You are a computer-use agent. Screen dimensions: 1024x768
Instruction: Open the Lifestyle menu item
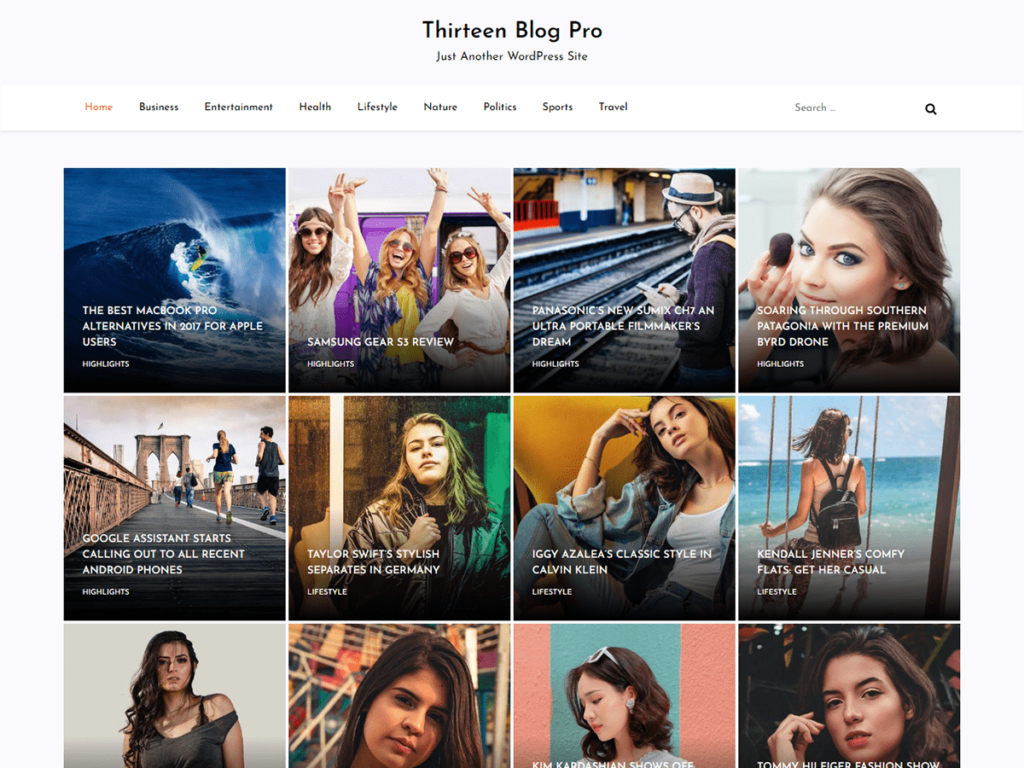click(377, 107)
